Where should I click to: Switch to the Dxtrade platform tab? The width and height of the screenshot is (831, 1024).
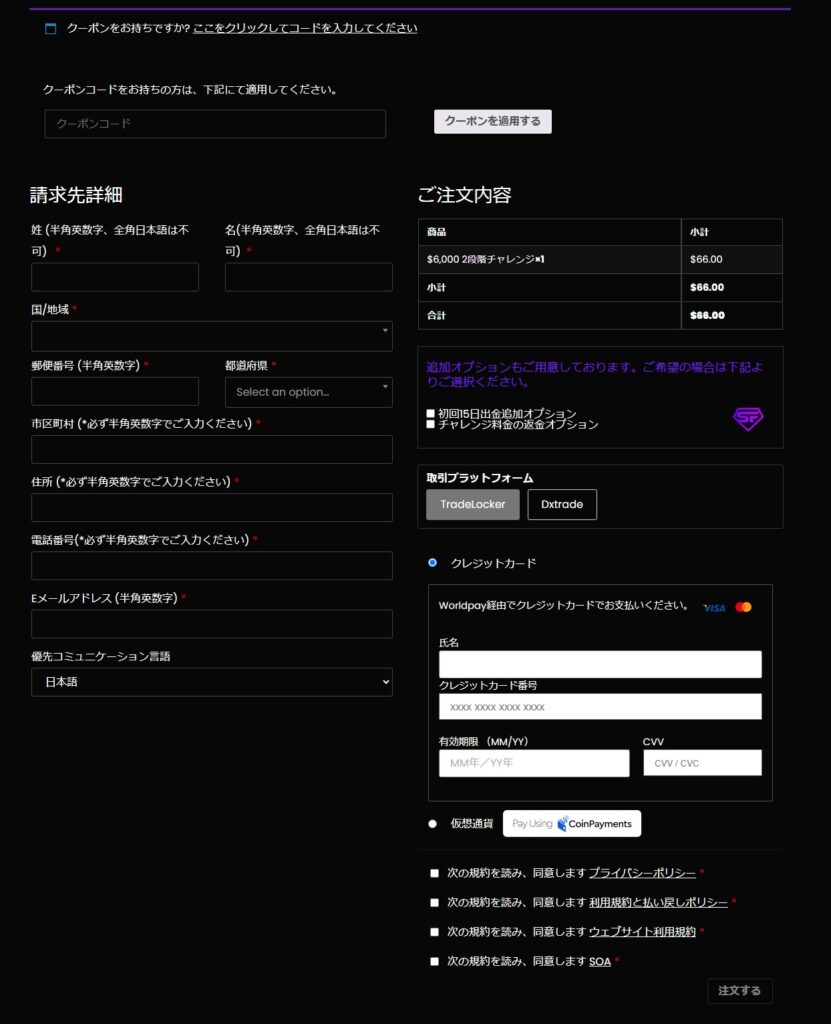pyautogui.click(x=562, y=505)
